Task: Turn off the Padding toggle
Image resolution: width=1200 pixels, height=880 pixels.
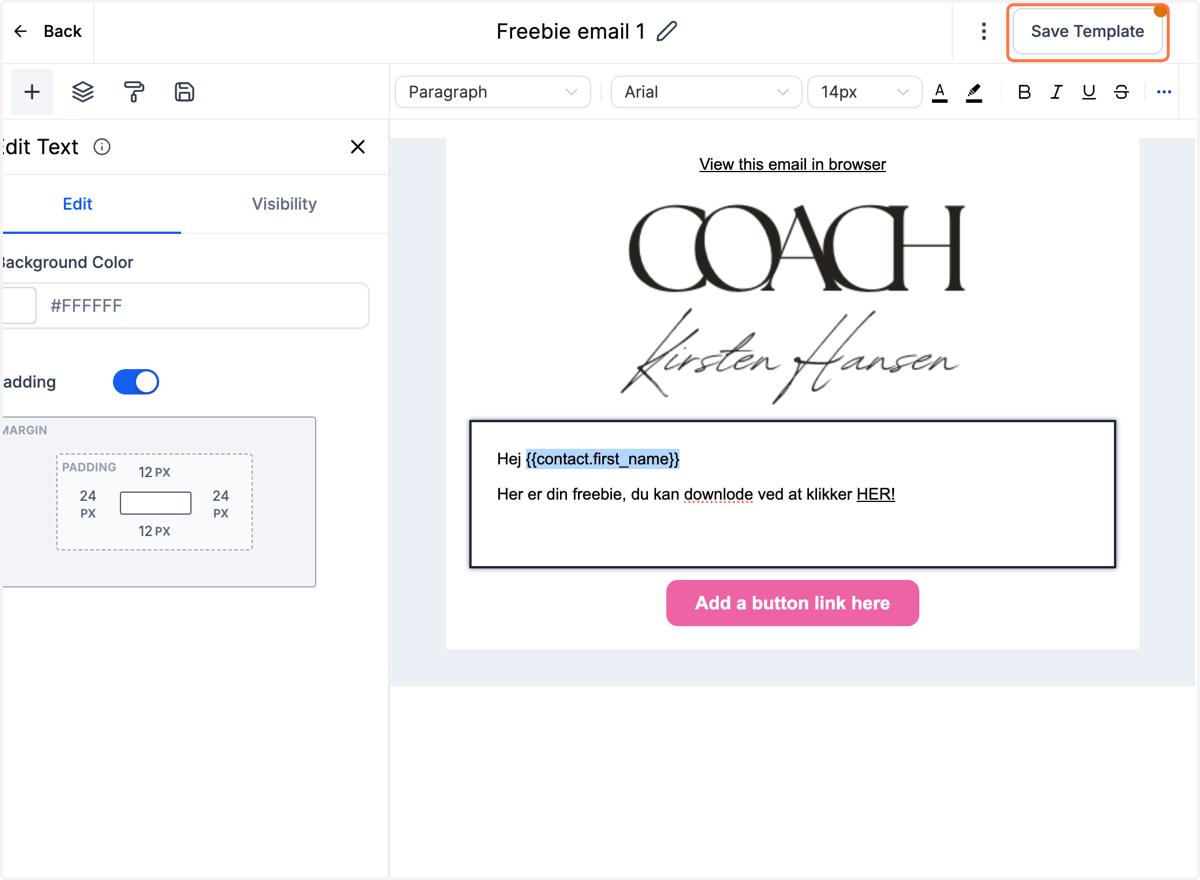Action: coord(136,382)
